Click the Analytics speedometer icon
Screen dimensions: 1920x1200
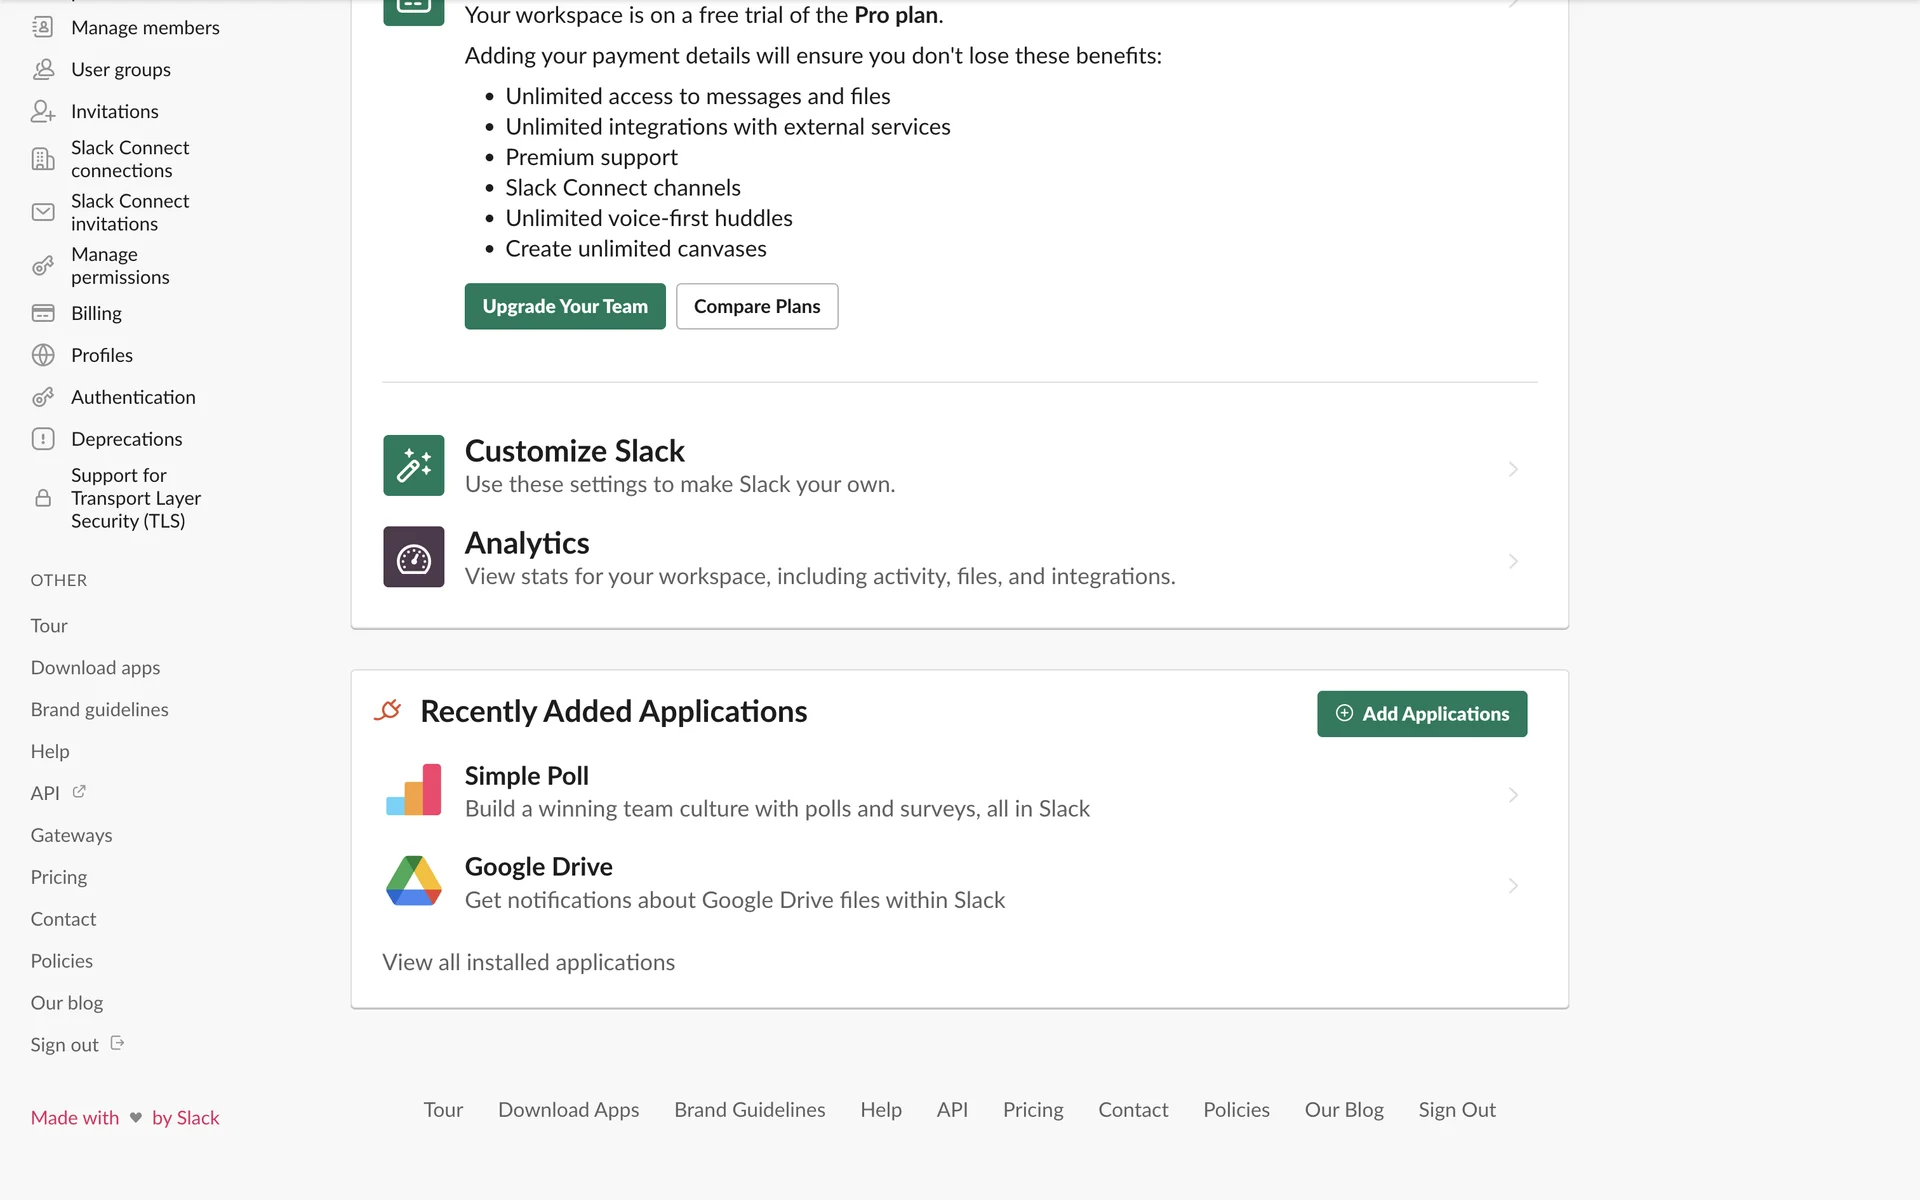[413, 557]
